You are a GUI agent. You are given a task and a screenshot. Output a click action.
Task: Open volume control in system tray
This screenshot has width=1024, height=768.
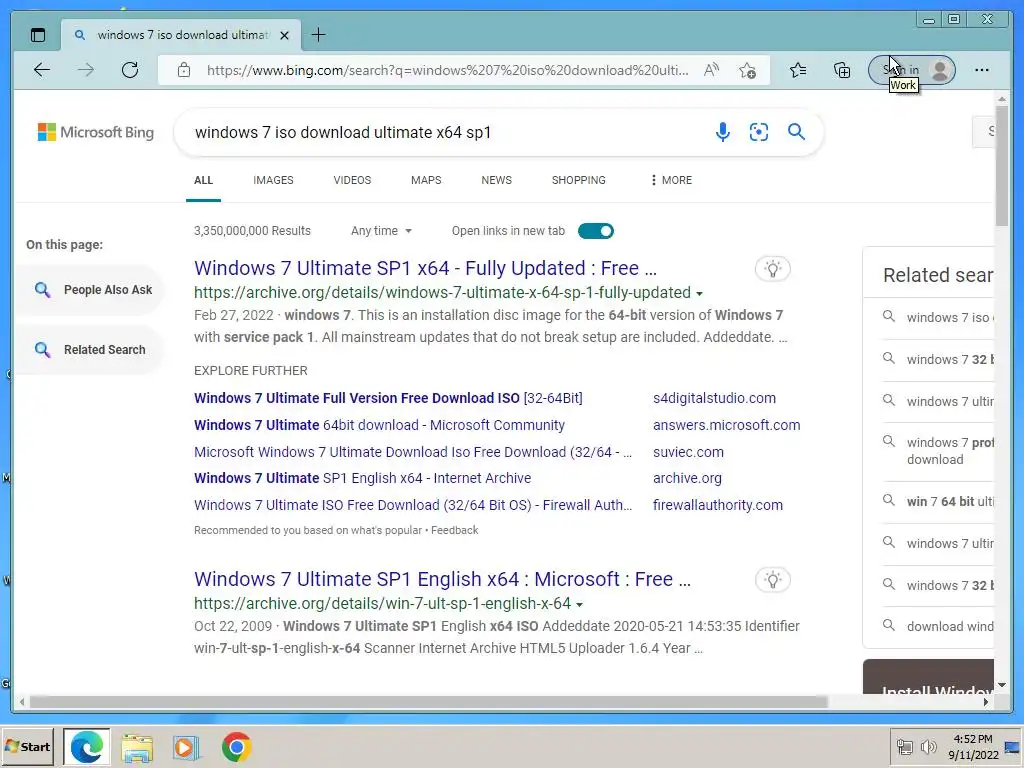point(928,746)
